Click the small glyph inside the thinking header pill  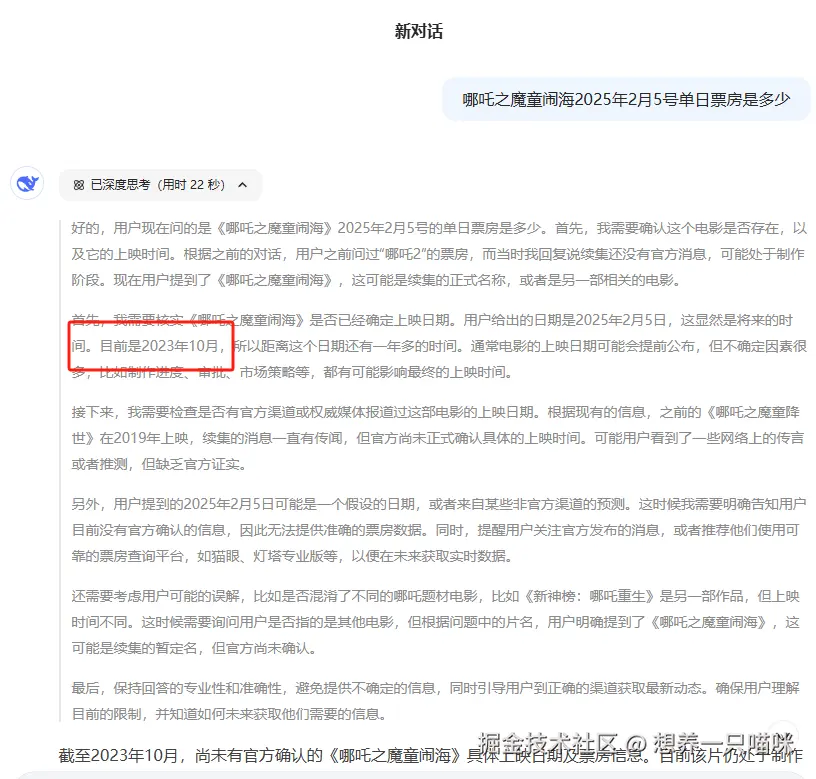(79, 185)
